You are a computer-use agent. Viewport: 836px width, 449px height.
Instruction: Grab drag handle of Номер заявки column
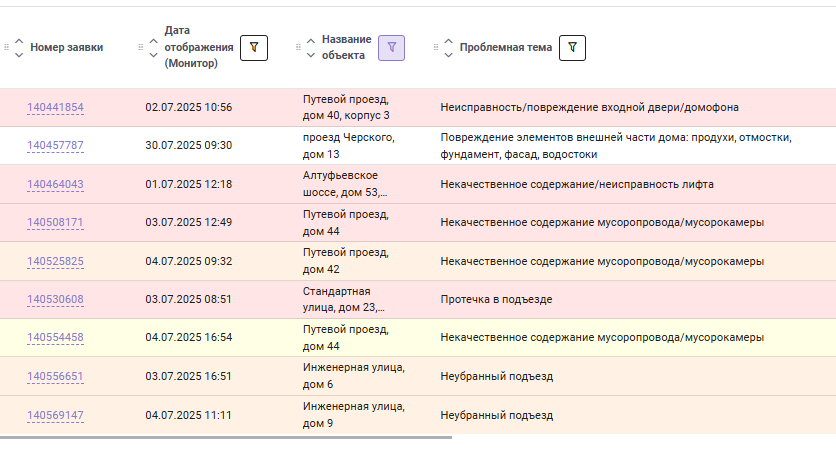tap(6, 47)
